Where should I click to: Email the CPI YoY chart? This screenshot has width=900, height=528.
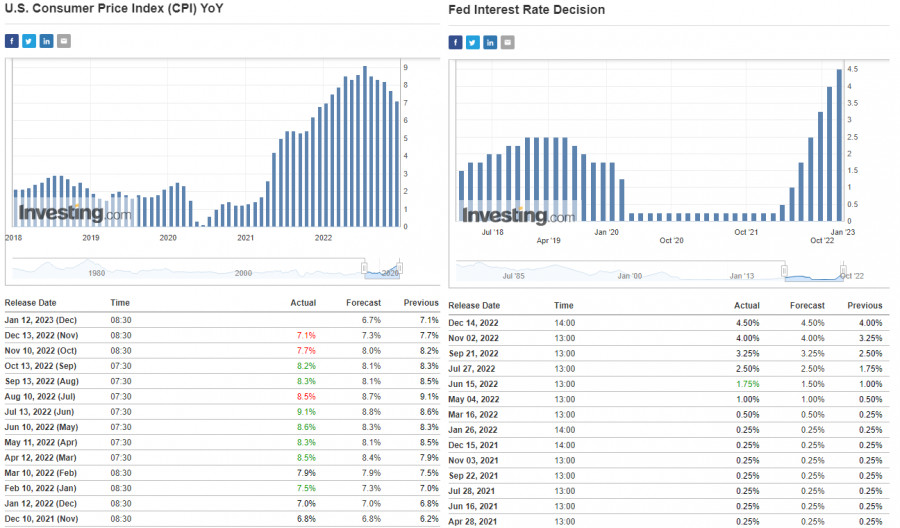tap(64, 41)
